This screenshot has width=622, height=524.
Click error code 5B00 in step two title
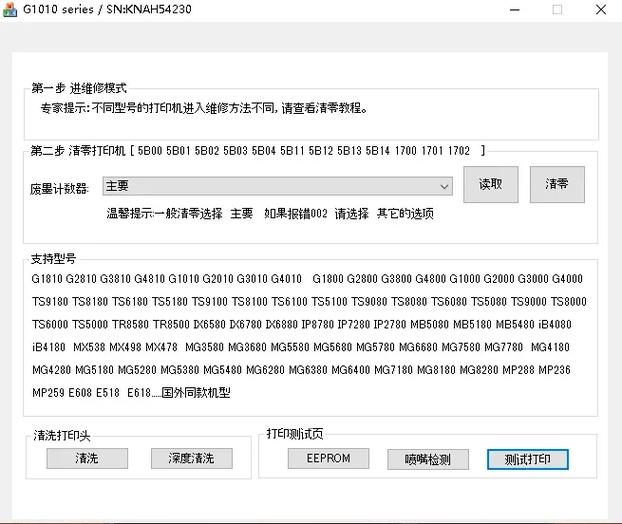[150, 151]
